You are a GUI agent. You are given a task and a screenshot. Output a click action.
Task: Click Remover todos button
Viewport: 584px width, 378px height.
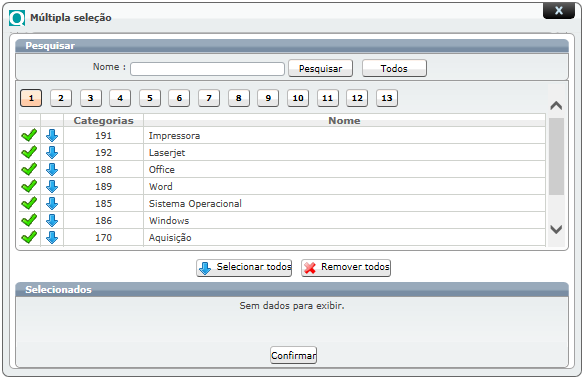tap(346, 268)
